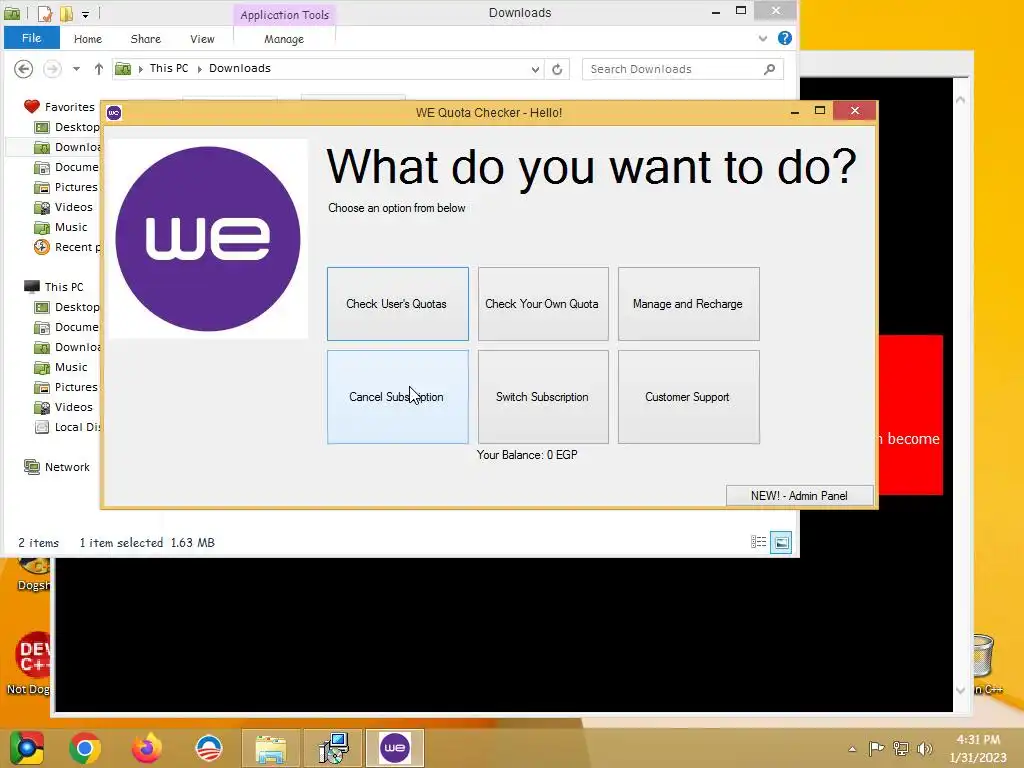The width and height of the screenshot is (1024, 768).
Task: Click Check User's Quotas button
Action: (x=398, y=304)
